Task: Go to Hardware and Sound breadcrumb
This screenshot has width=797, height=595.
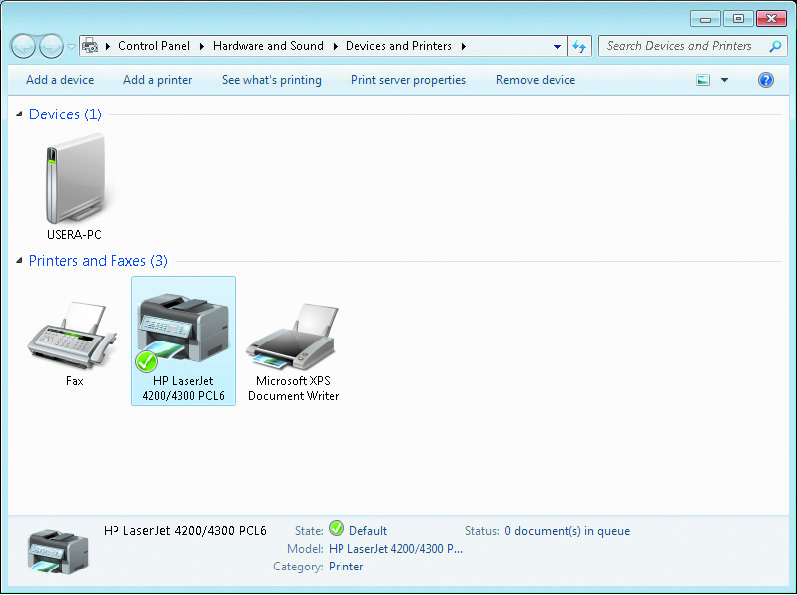Action: 268,46
